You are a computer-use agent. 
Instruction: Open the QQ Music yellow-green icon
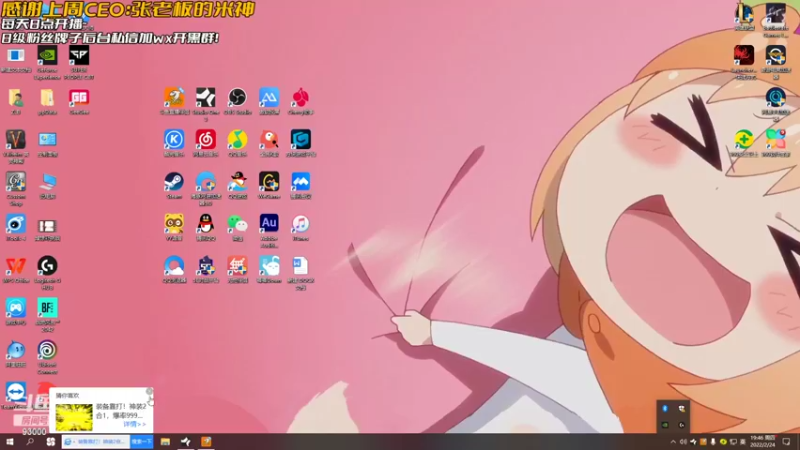[x=237, y=140]
